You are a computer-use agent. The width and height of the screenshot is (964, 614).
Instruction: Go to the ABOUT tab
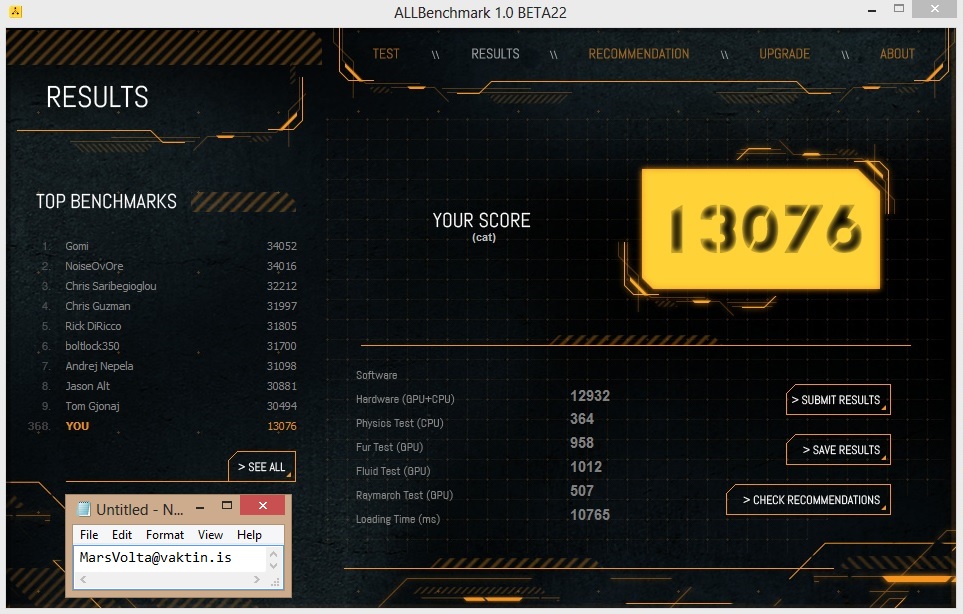pos(897,54)
